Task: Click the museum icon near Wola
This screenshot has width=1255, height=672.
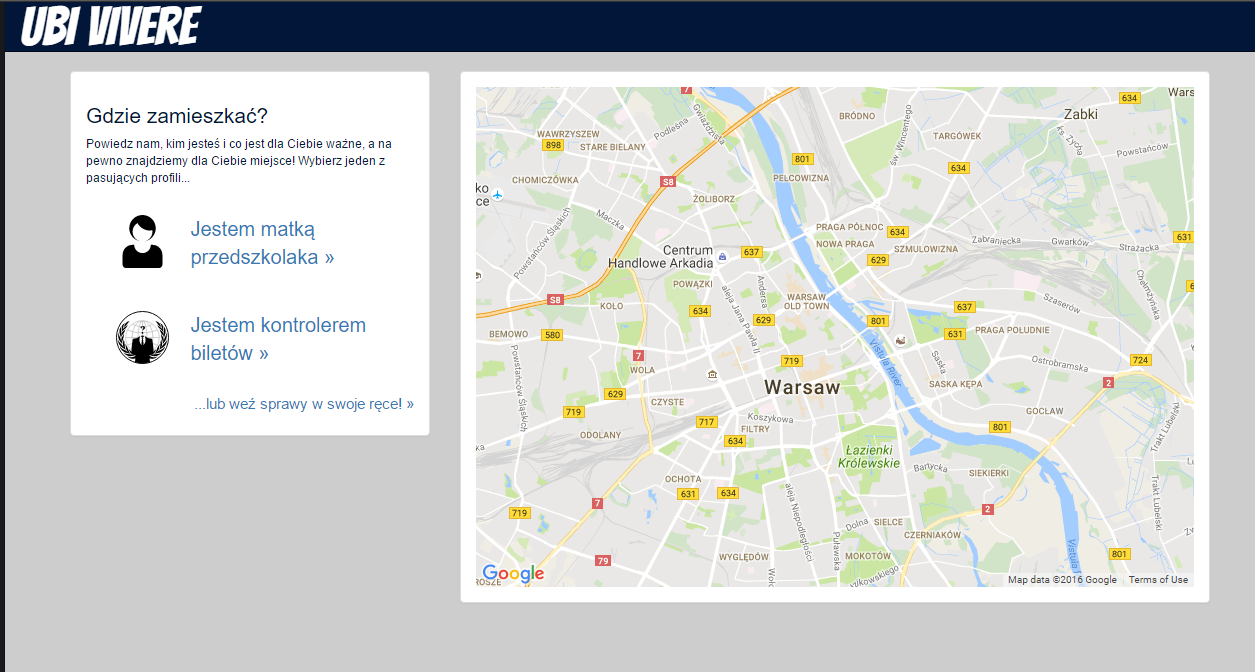Action: (x=712, y=375)
